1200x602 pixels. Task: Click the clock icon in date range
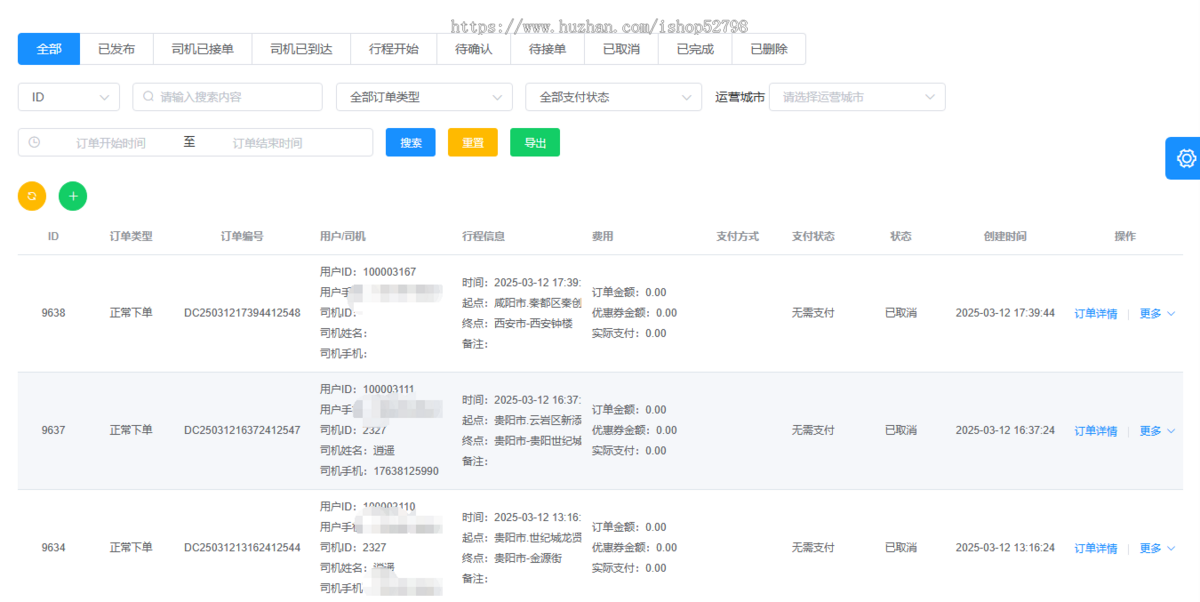coord(34,143)
